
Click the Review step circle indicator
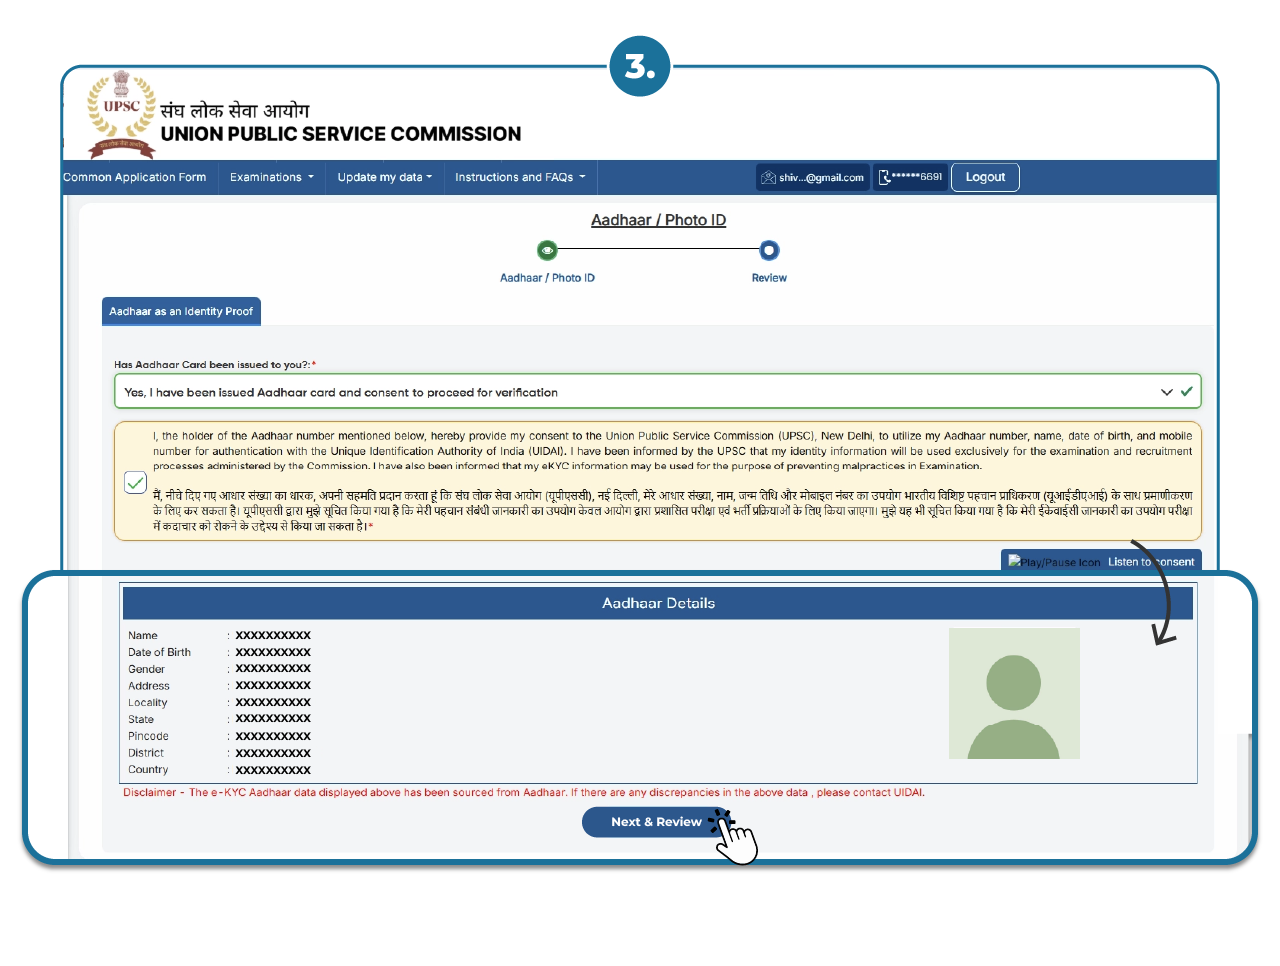(768, 250)
